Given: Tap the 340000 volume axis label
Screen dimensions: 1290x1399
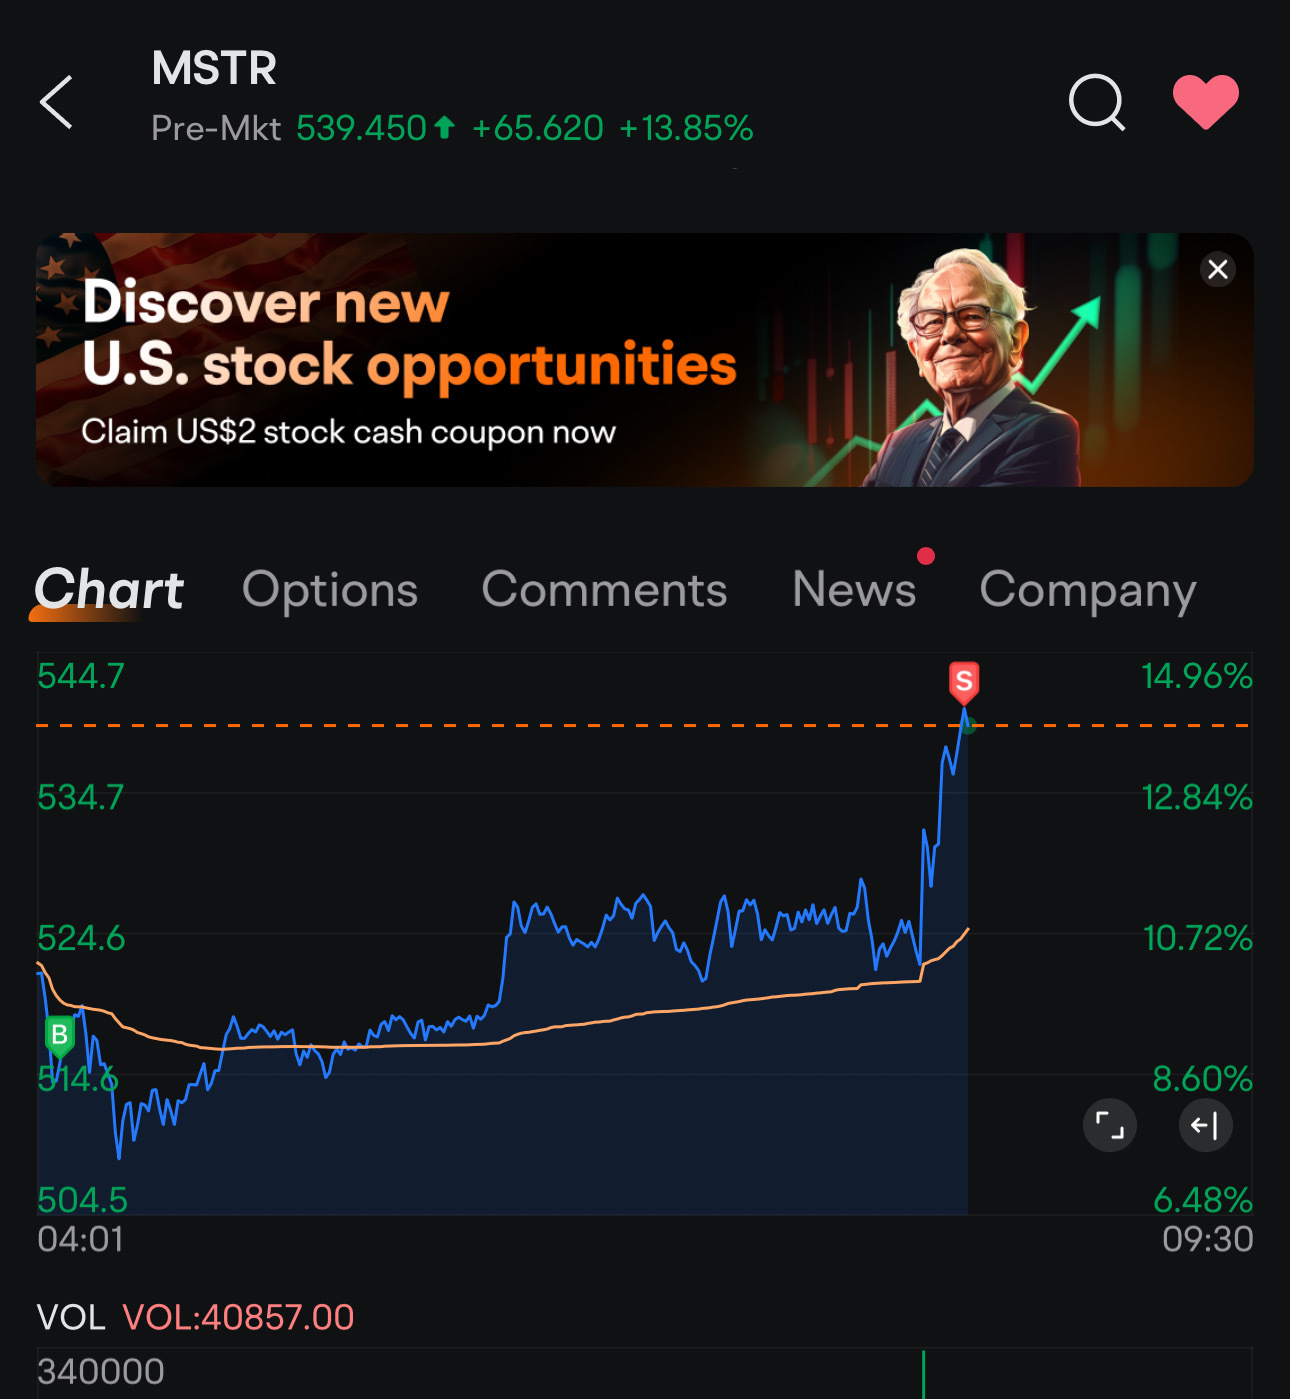Looking at the screenshot, I should click(x=101, y=1371).
